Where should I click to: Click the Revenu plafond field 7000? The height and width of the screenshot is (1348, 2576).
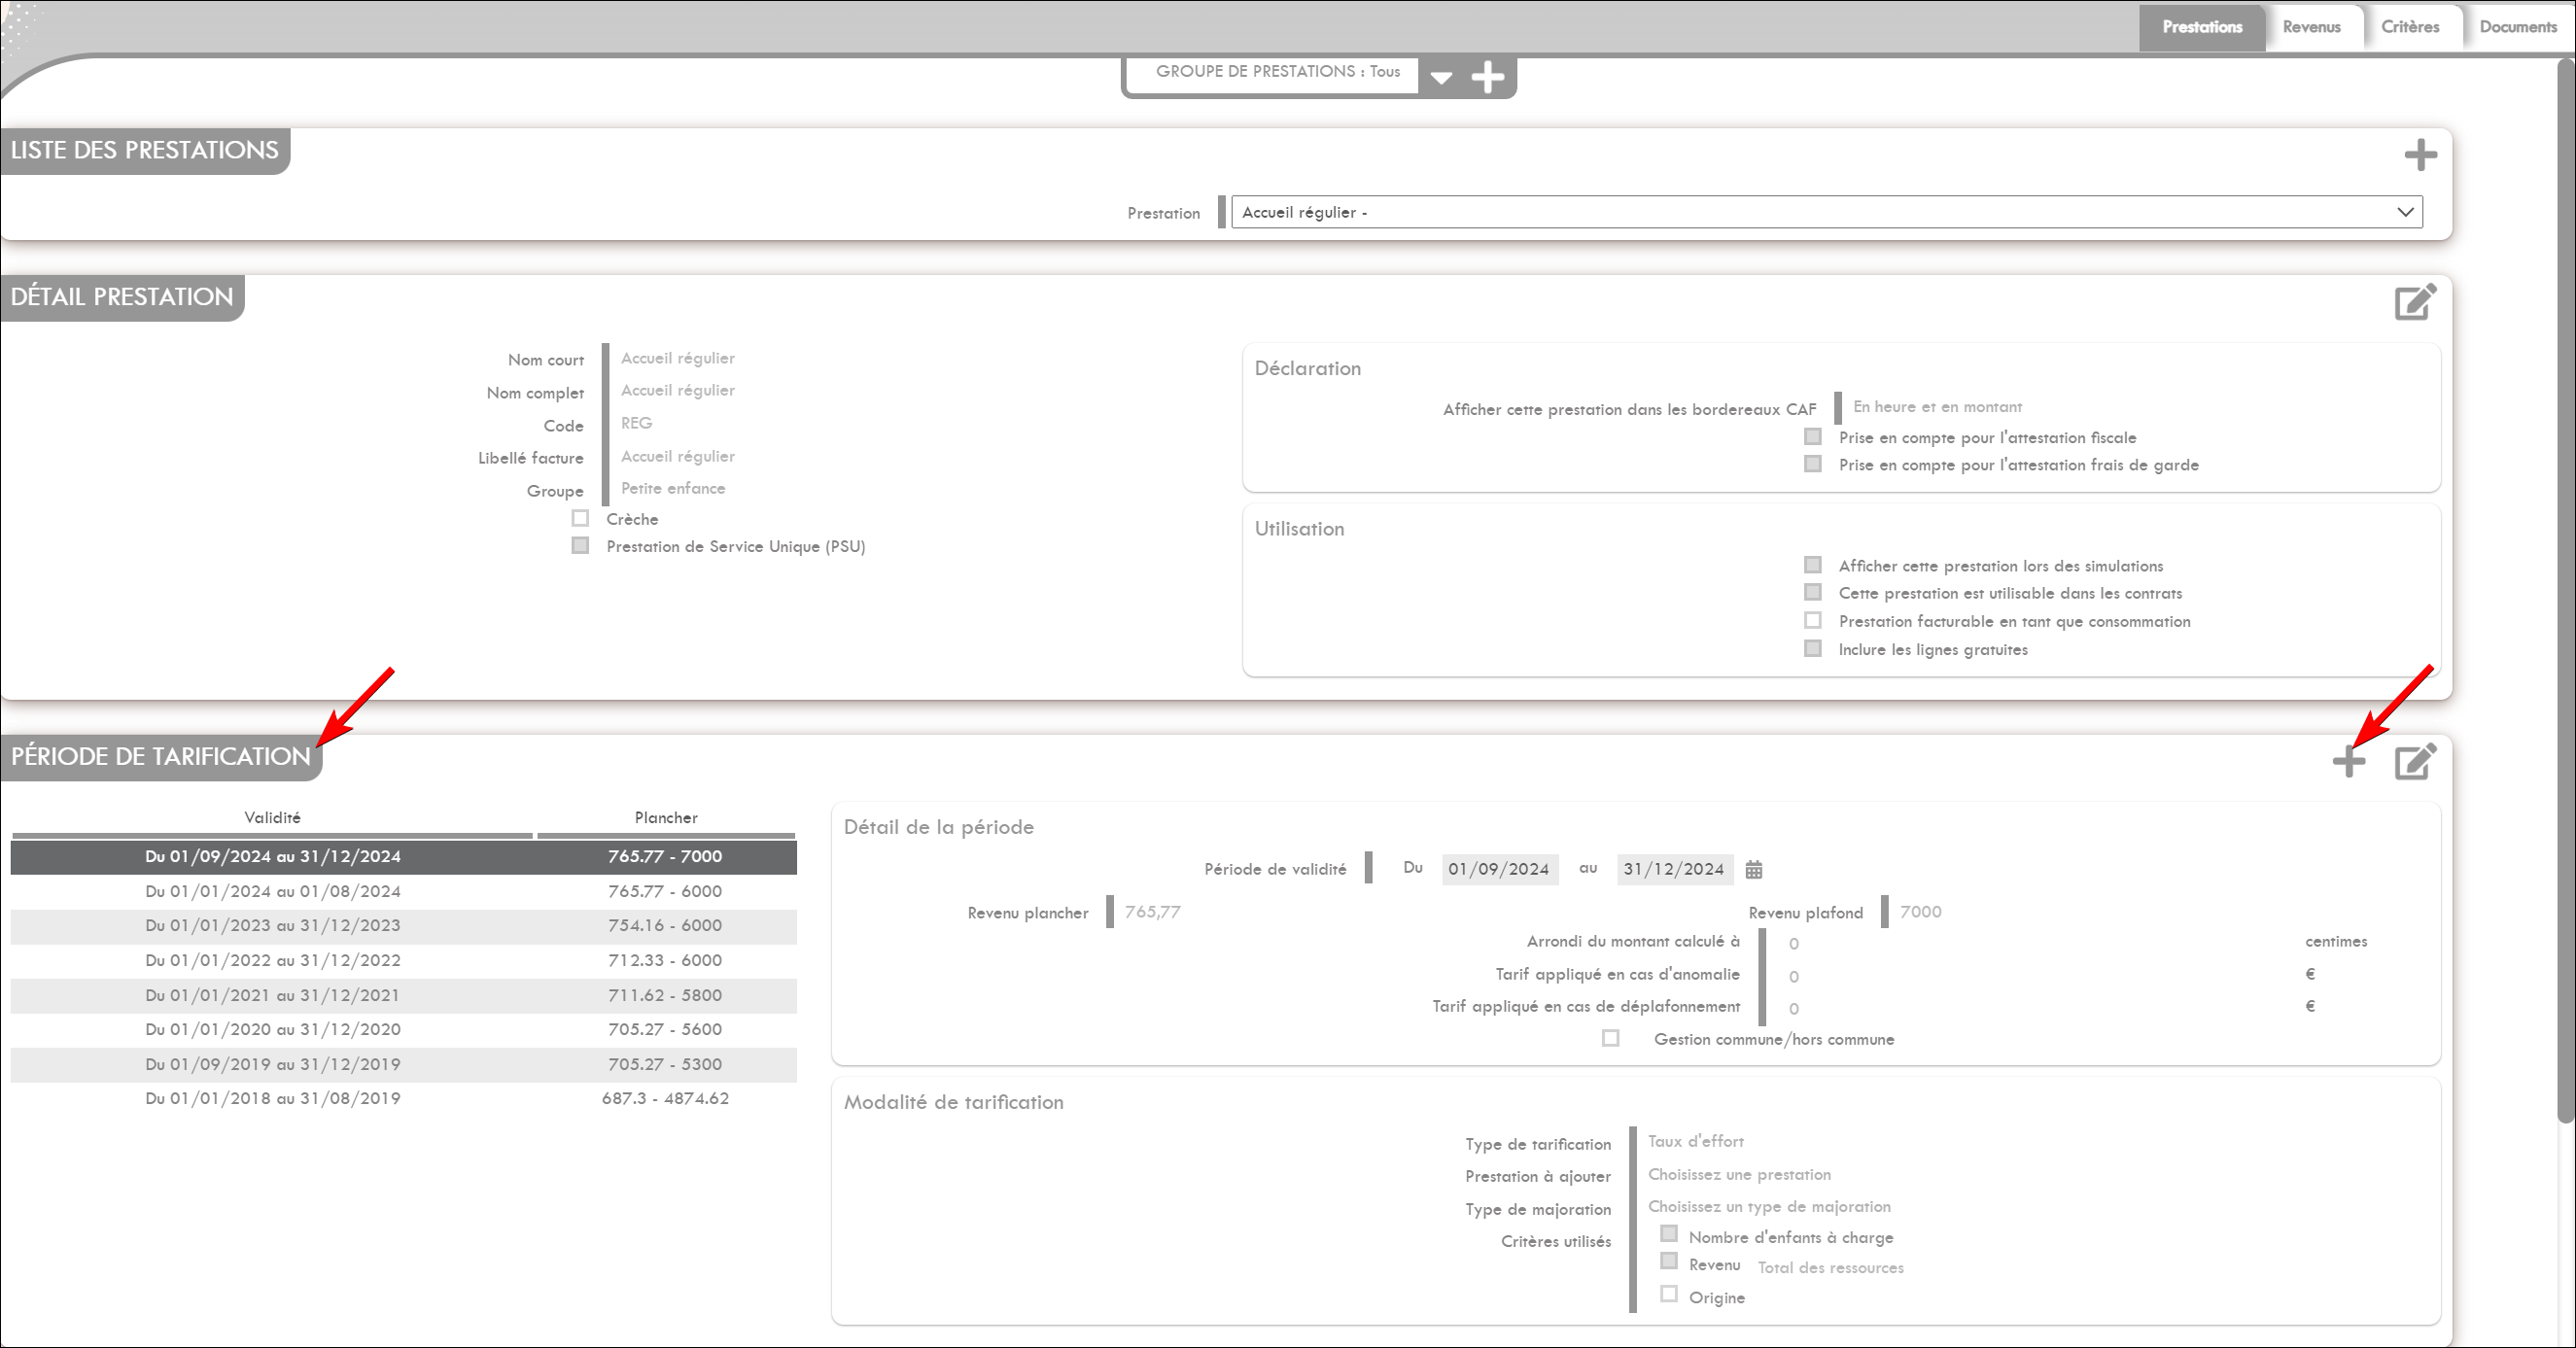point(1920,912)
